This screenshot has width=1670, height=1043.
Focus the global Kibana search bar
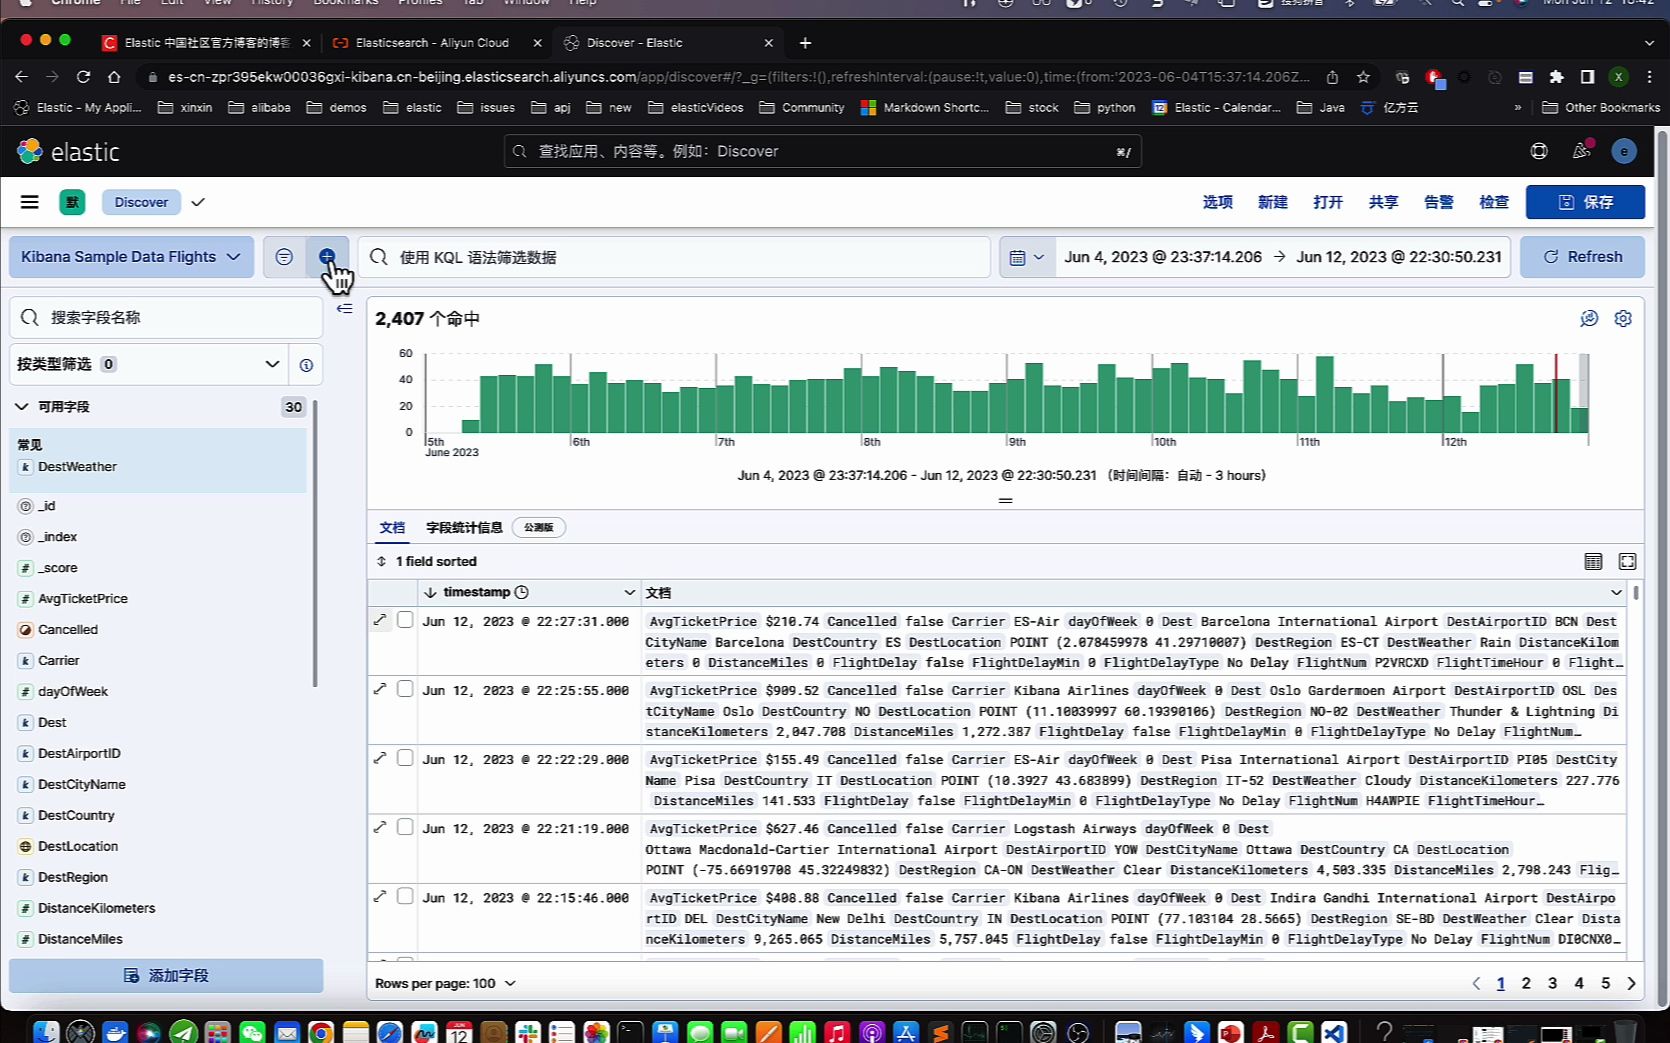822,151
